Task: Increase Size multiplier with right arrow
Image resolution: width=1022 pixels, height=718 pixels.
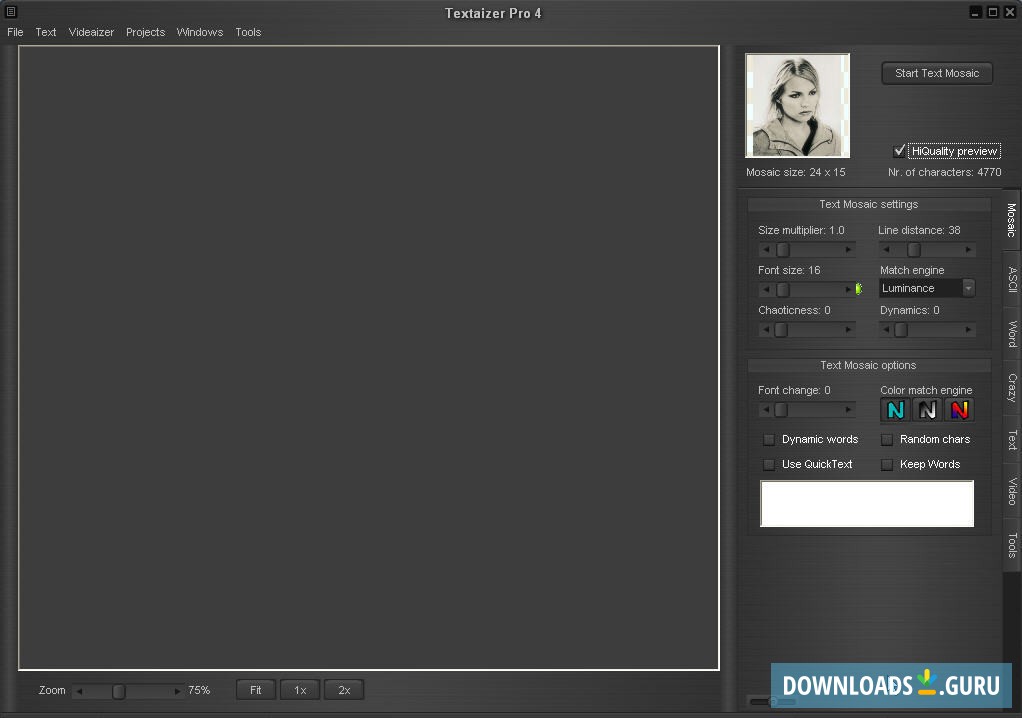Action: [848, 250]
